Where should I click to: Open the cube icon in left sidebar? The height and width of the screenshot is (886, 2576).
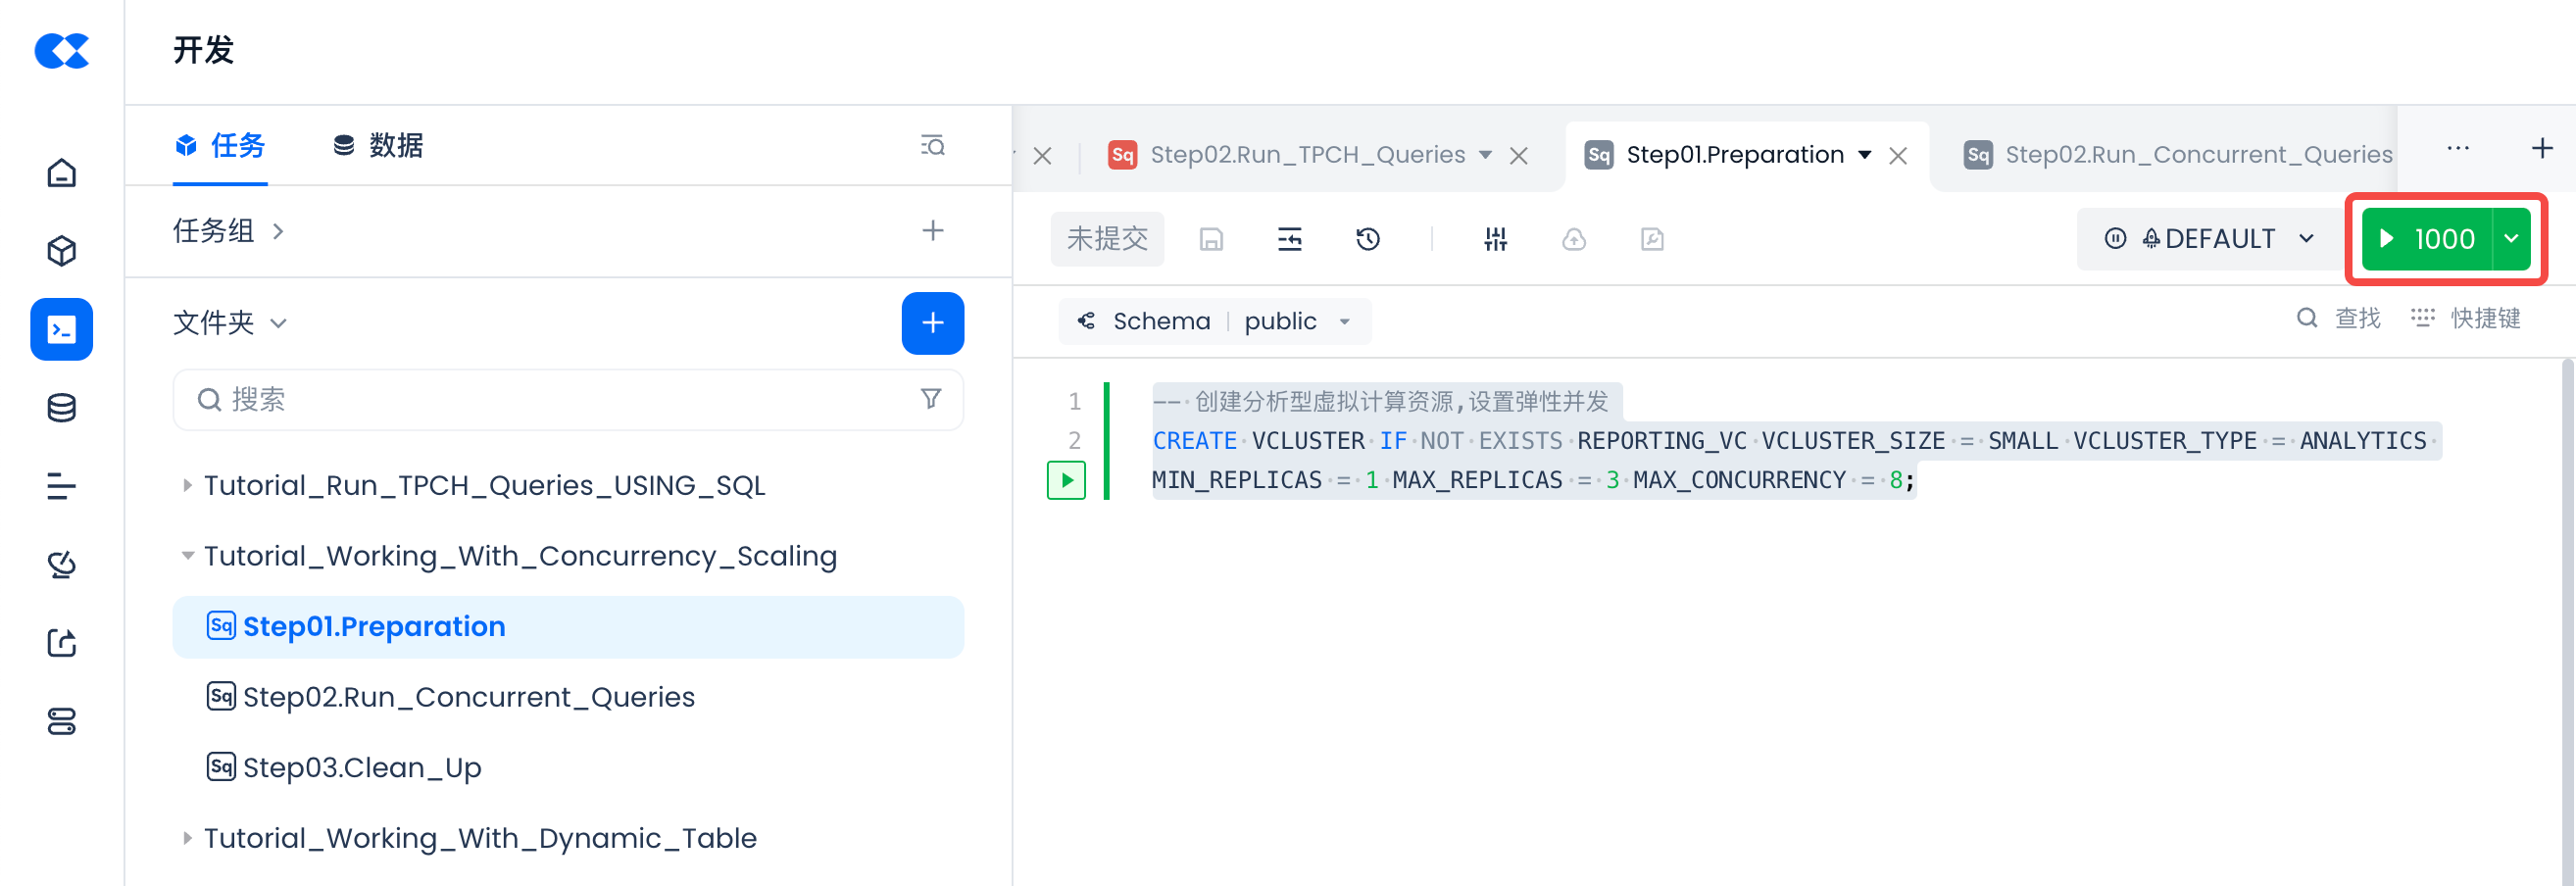(x=62, y=251)
